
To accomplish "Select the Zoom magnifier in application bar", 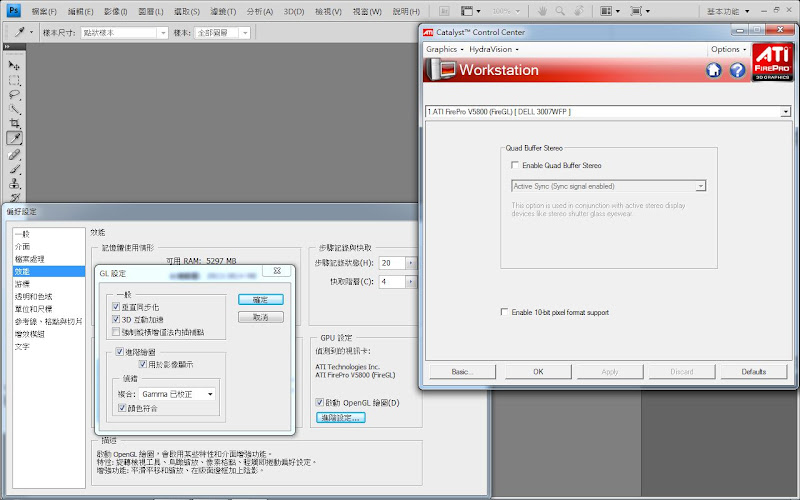I will 560,11.
